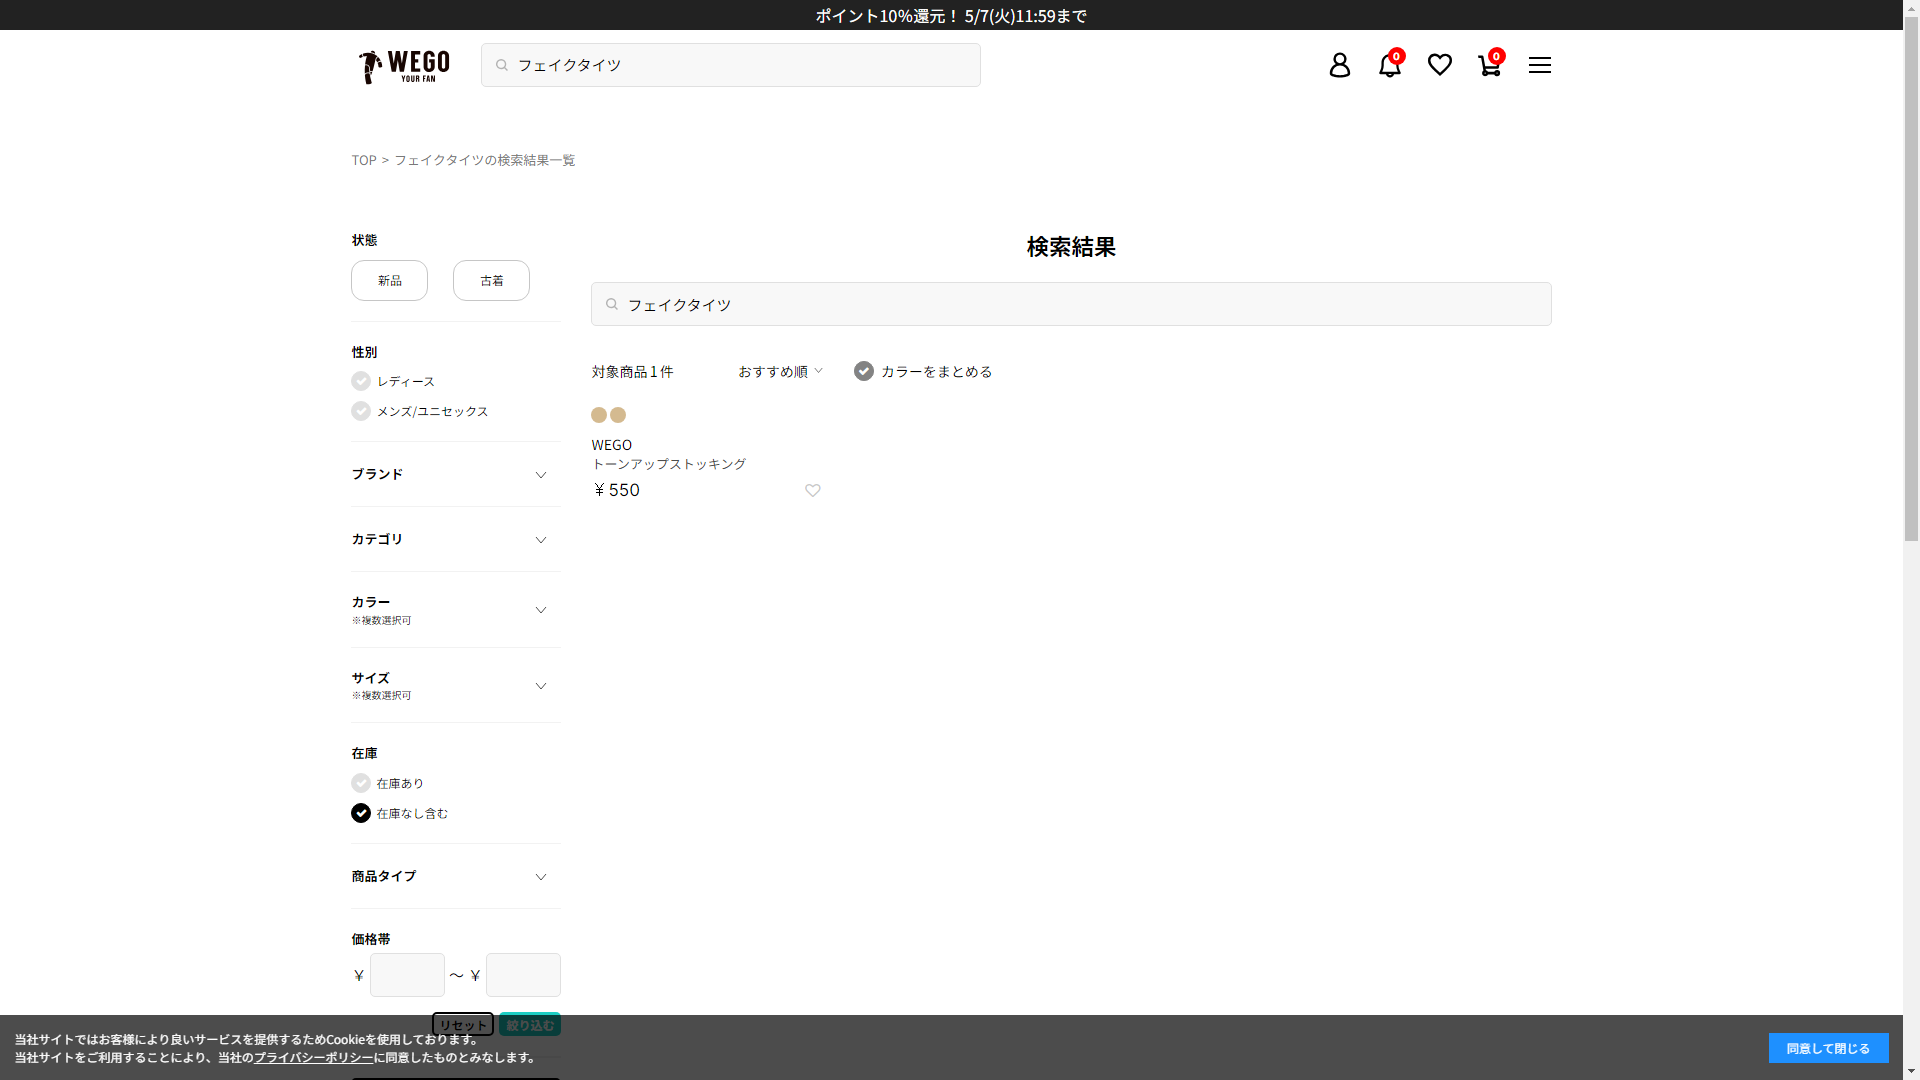This screenshot has height=1080, width=1920.
Task: Select the 新品 condition button
Action: [x=389, y=280]
